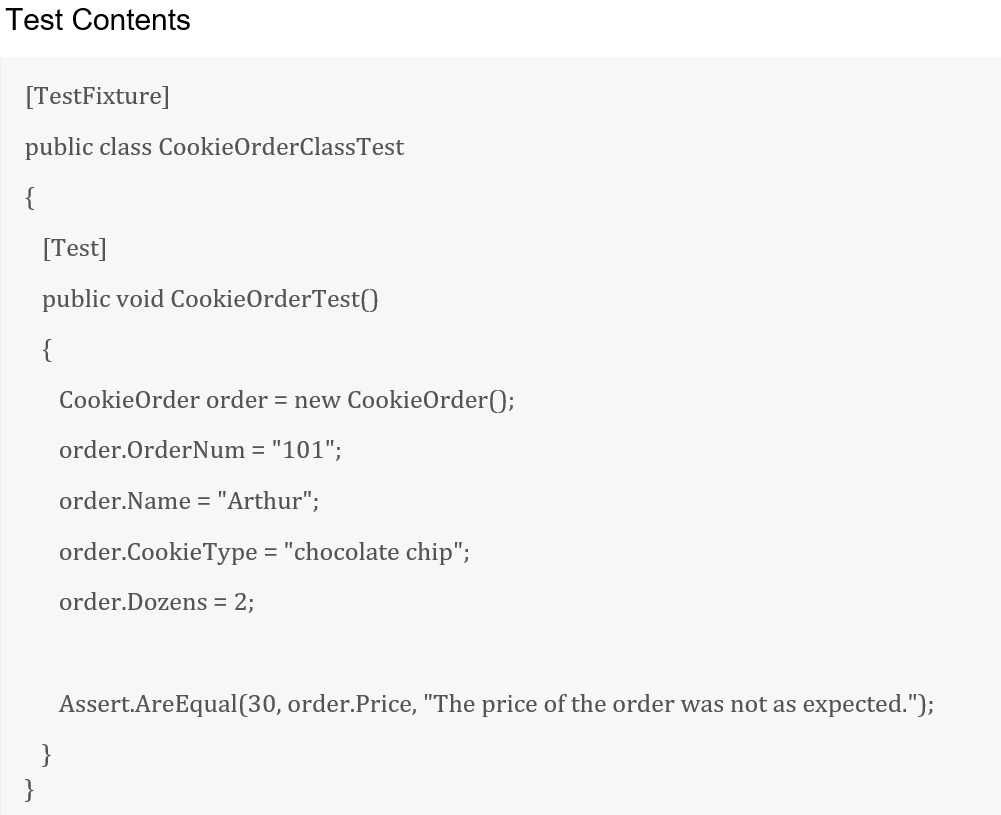The image size is (1001, 815).
Task: Click the "chocolate chip" string value
Action: click(373, 552)
